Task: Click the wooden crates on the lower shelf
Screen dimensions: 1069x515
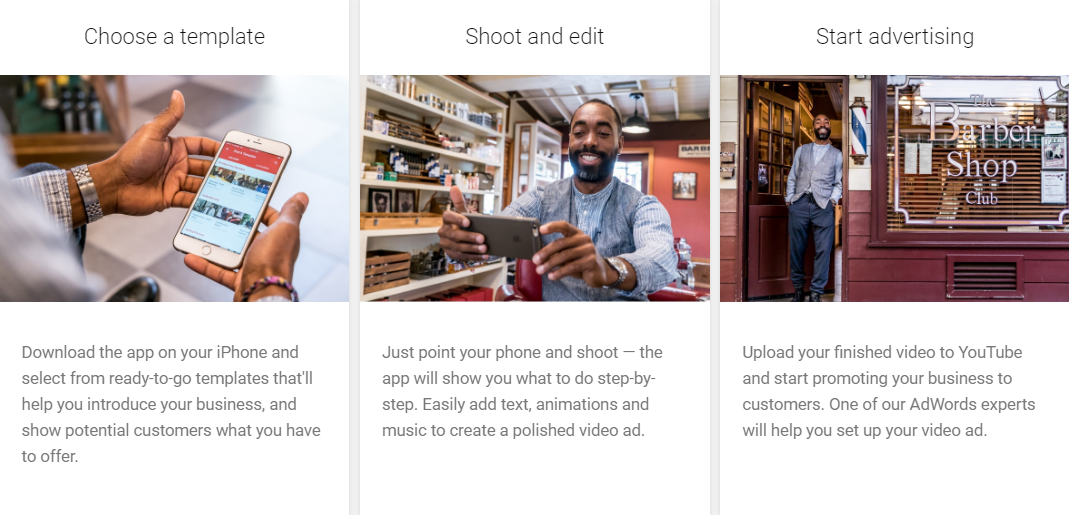Action: 387,271
